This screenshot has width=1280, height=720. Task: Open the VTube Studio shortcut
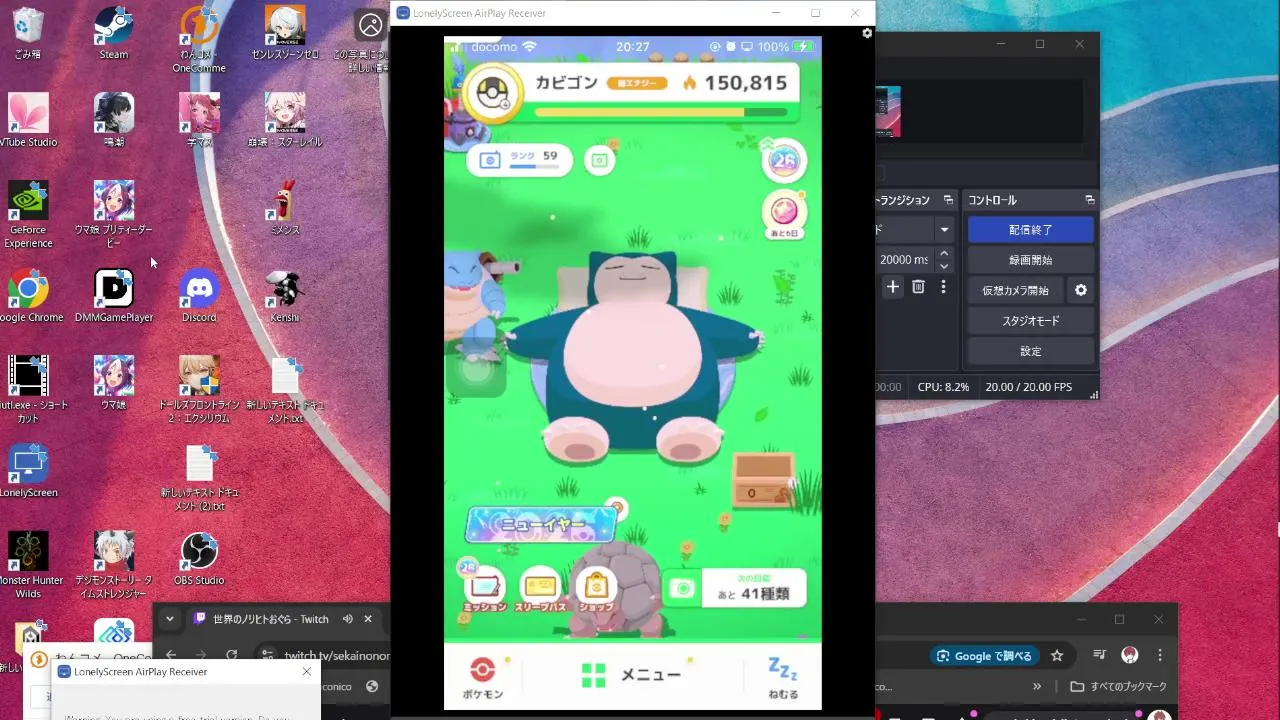pos(28,120)
